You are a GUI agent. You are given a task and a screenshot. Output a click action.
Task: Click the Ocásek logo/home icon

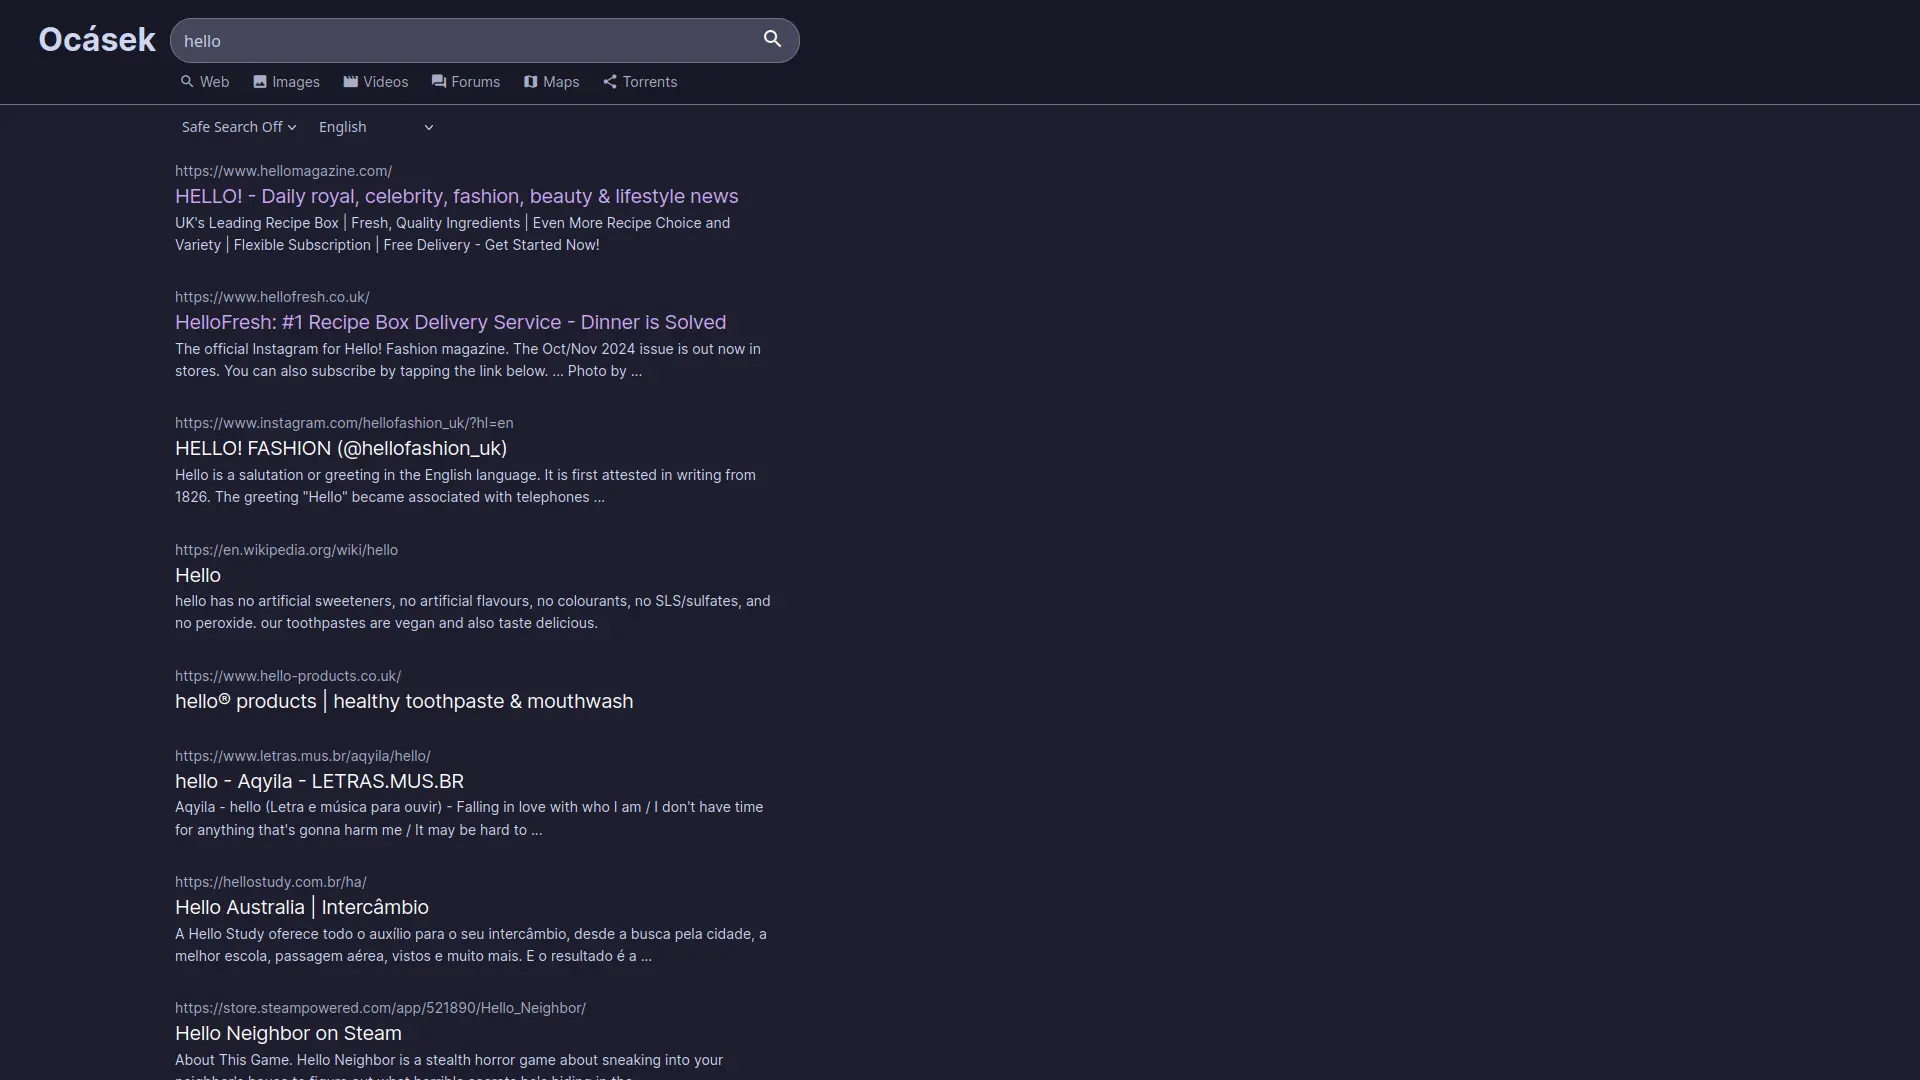point(96,38)
